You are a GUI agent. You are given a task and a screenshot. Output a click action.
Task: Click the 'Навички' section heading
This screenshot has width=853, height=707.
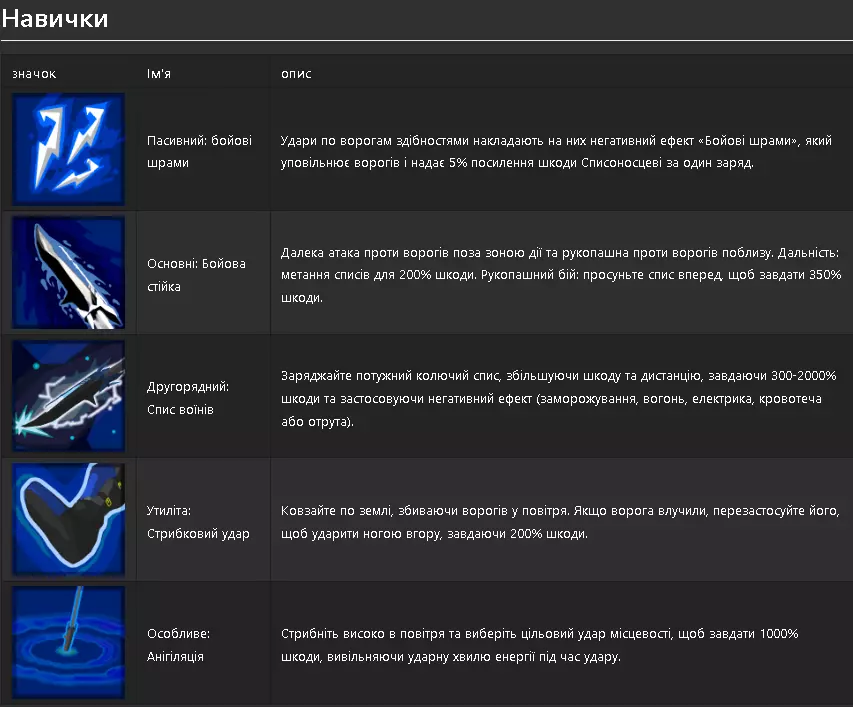tap(55, 18)
